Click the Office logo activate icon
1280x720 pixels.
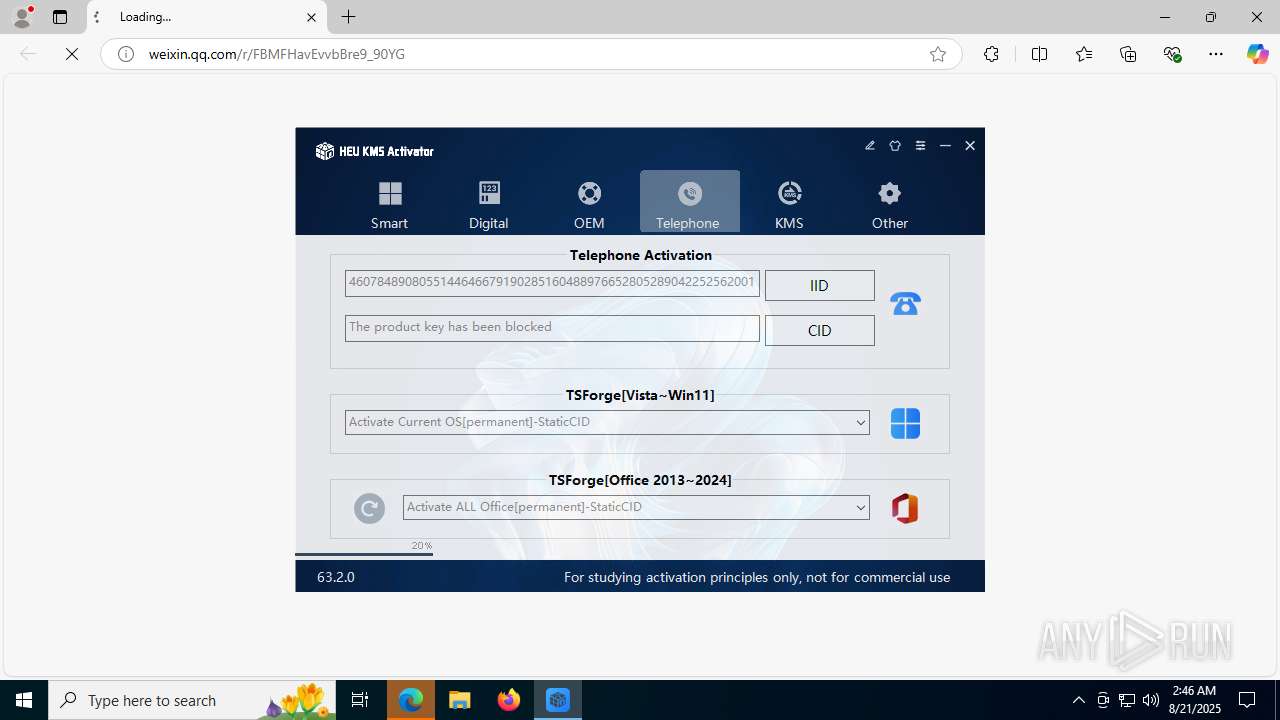[905, 508]
